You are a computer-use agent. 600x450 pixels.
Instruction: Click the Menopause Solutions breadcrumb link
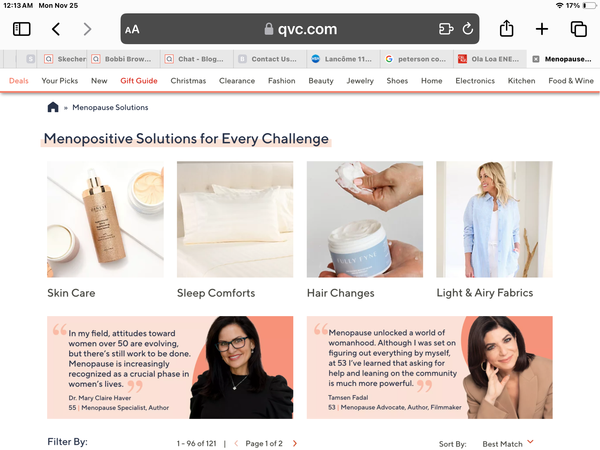pyautogui.click(x=110, y=108)
